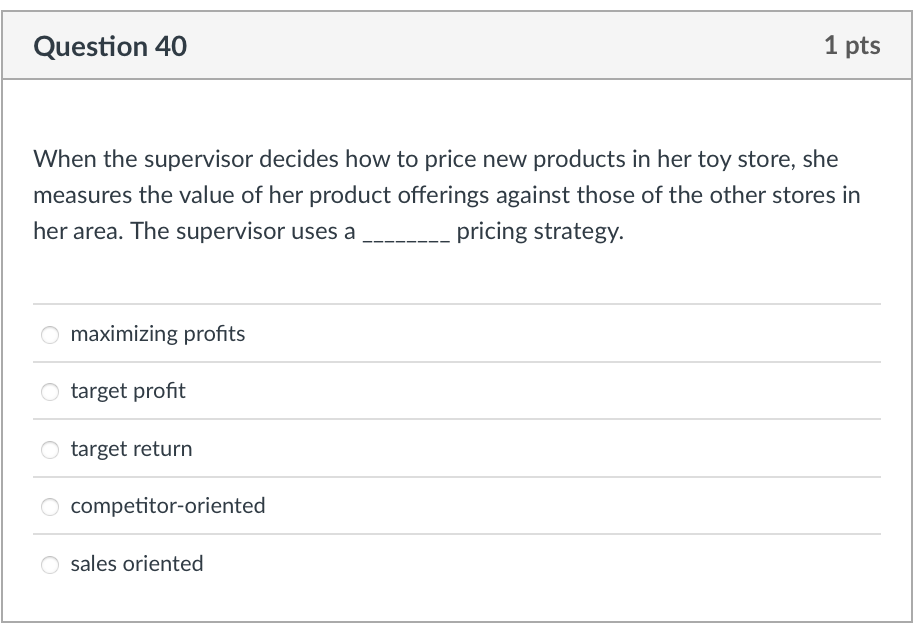Click the maximizing profits answer text
This screenshot has width=920, height=626.
(158, 334)
